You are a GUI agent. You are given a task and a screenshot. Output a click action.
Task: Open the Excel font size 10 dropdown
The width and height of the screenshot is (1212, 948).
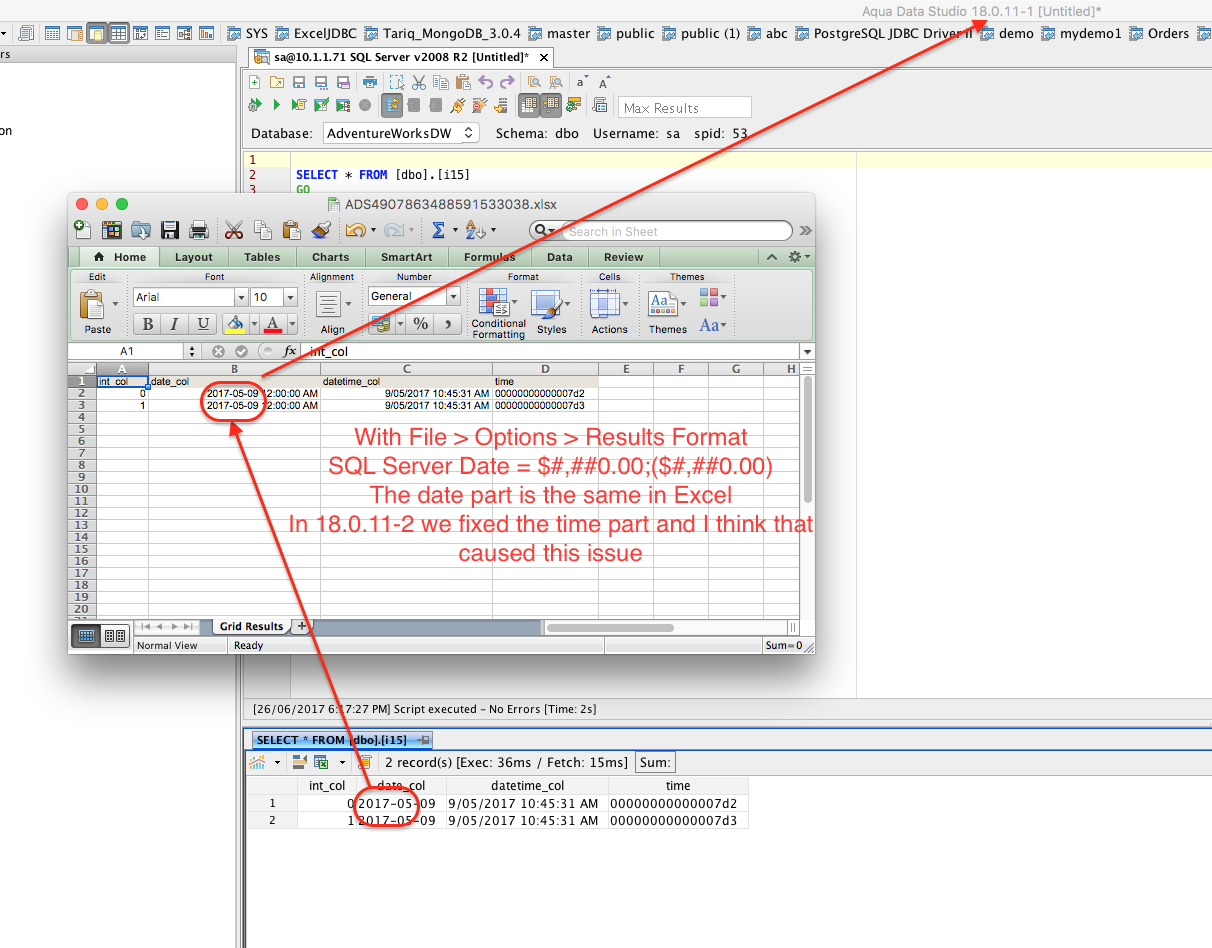[x=291, y=297]
